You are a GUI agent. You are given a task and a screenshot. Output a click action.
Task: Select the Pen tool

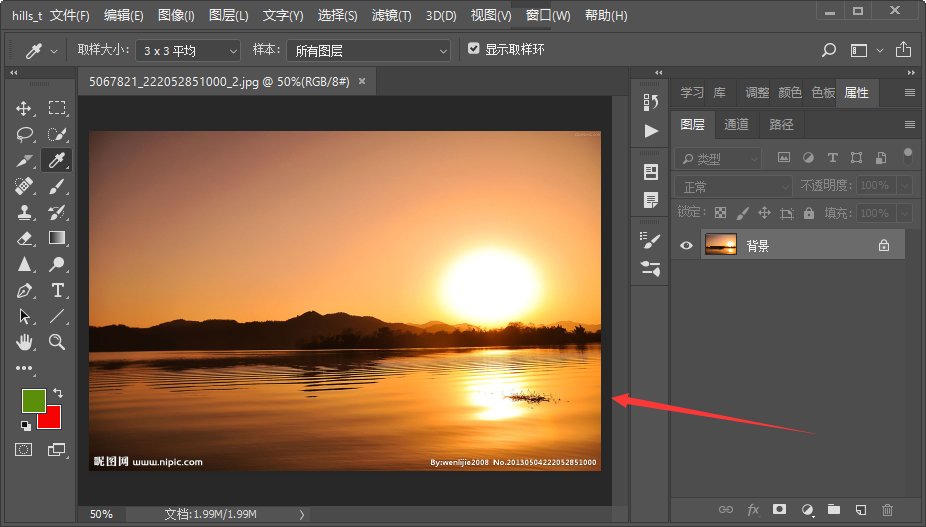coord(24,291)
